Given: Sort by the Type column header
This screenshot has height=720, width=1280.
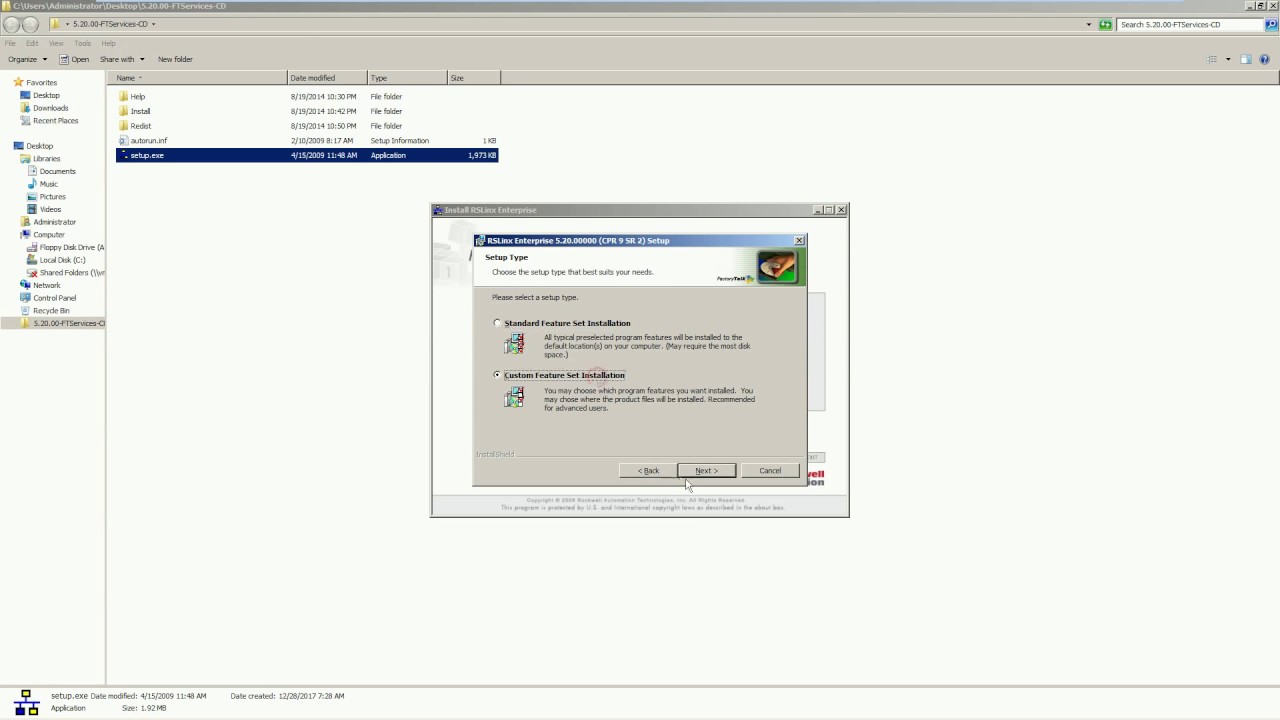Looking at the screenshot, I should 407,78.
